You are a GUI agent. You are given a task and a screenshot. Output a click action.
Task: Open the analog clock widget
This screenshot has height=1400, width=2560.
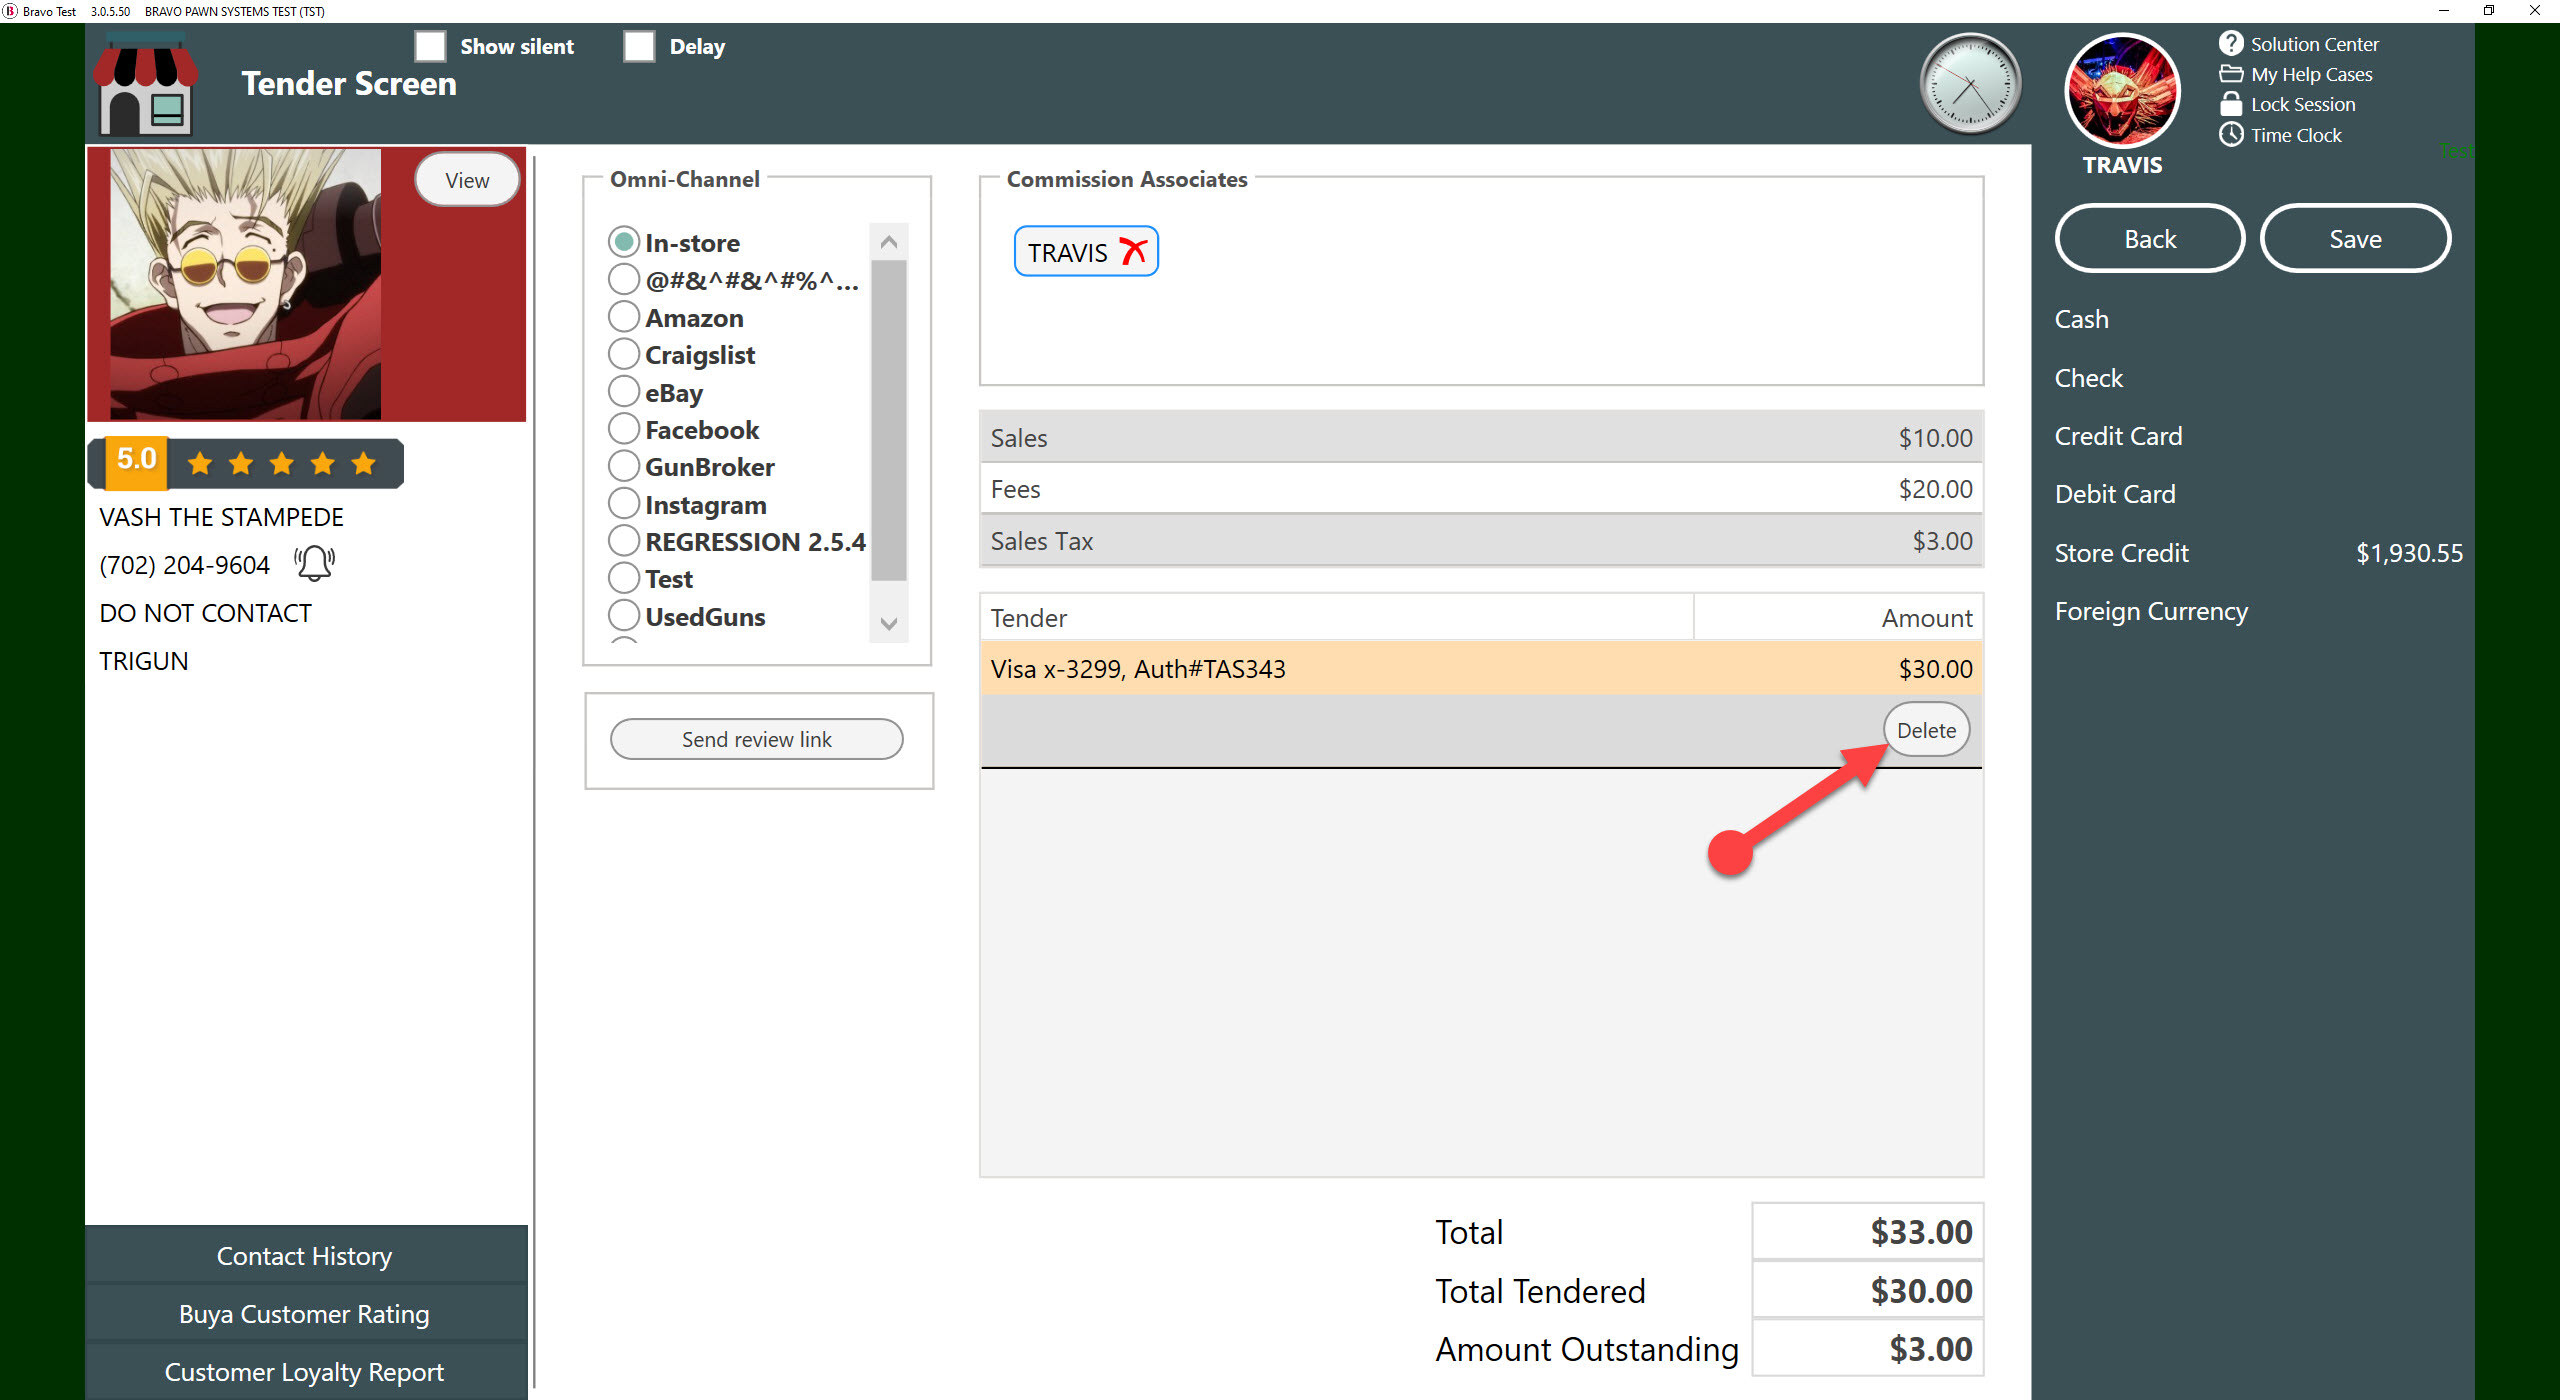pyautogui.click(x=1970, y=85)
